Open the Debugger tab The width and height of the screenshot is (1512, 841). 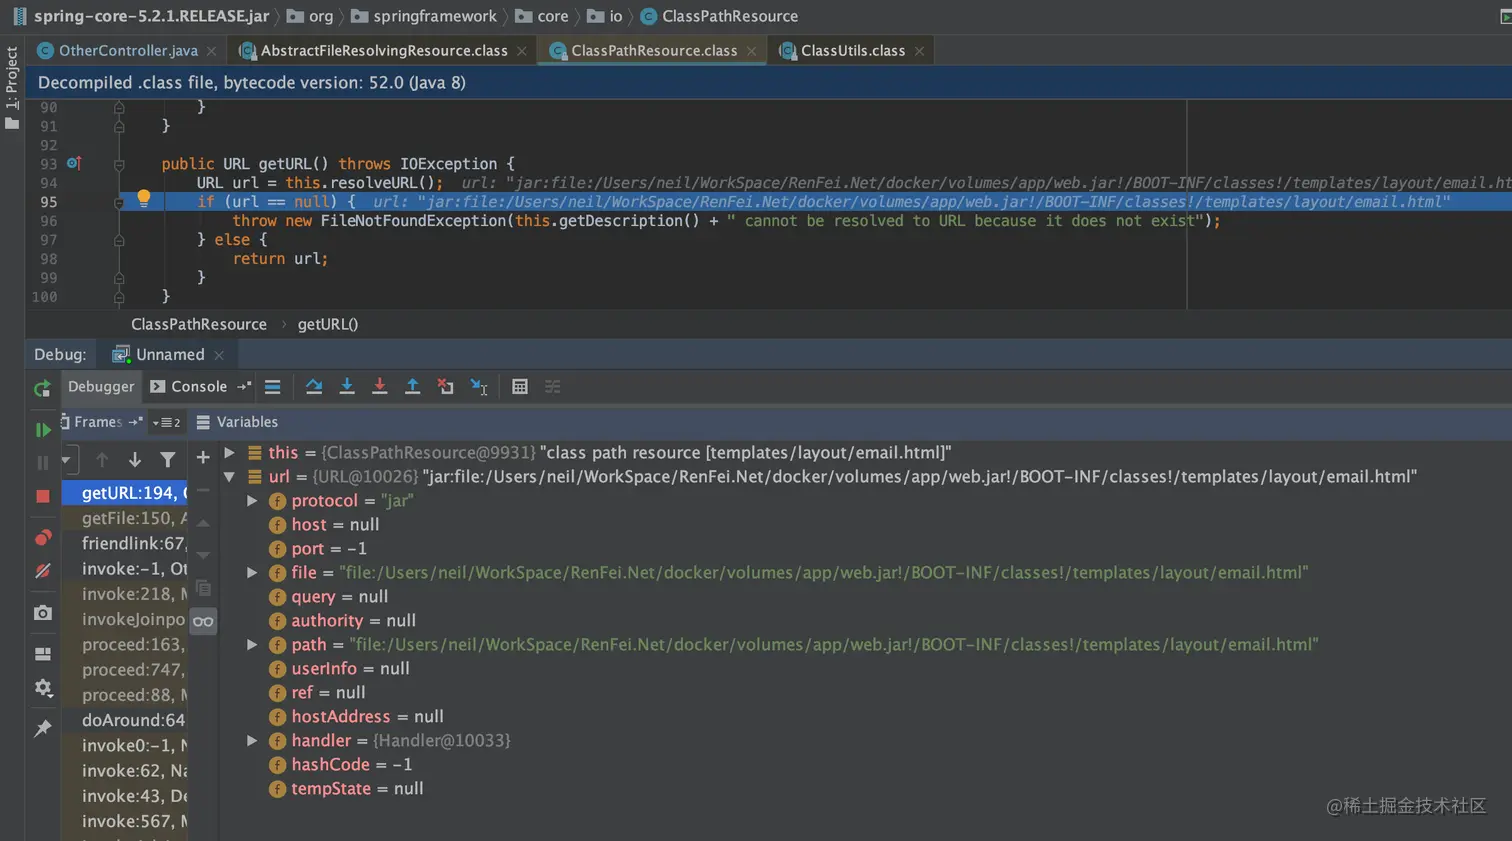(101, 386)
